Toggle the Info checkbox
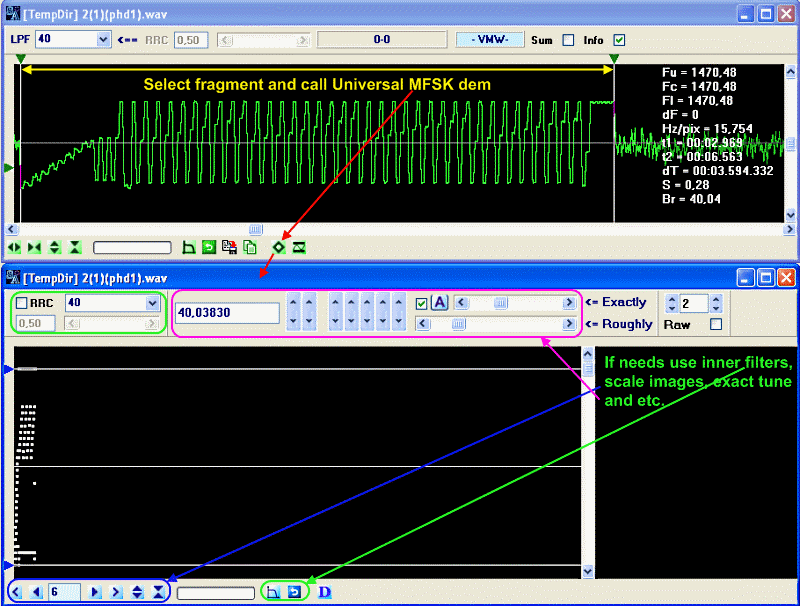 620,40
